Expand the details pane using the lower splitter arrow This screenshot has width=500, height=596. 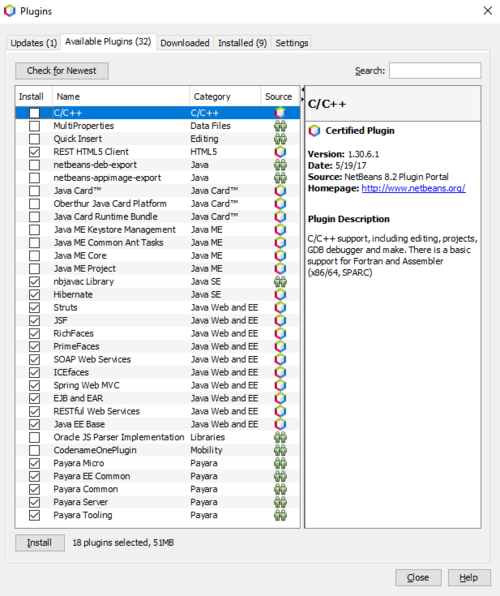303,99
